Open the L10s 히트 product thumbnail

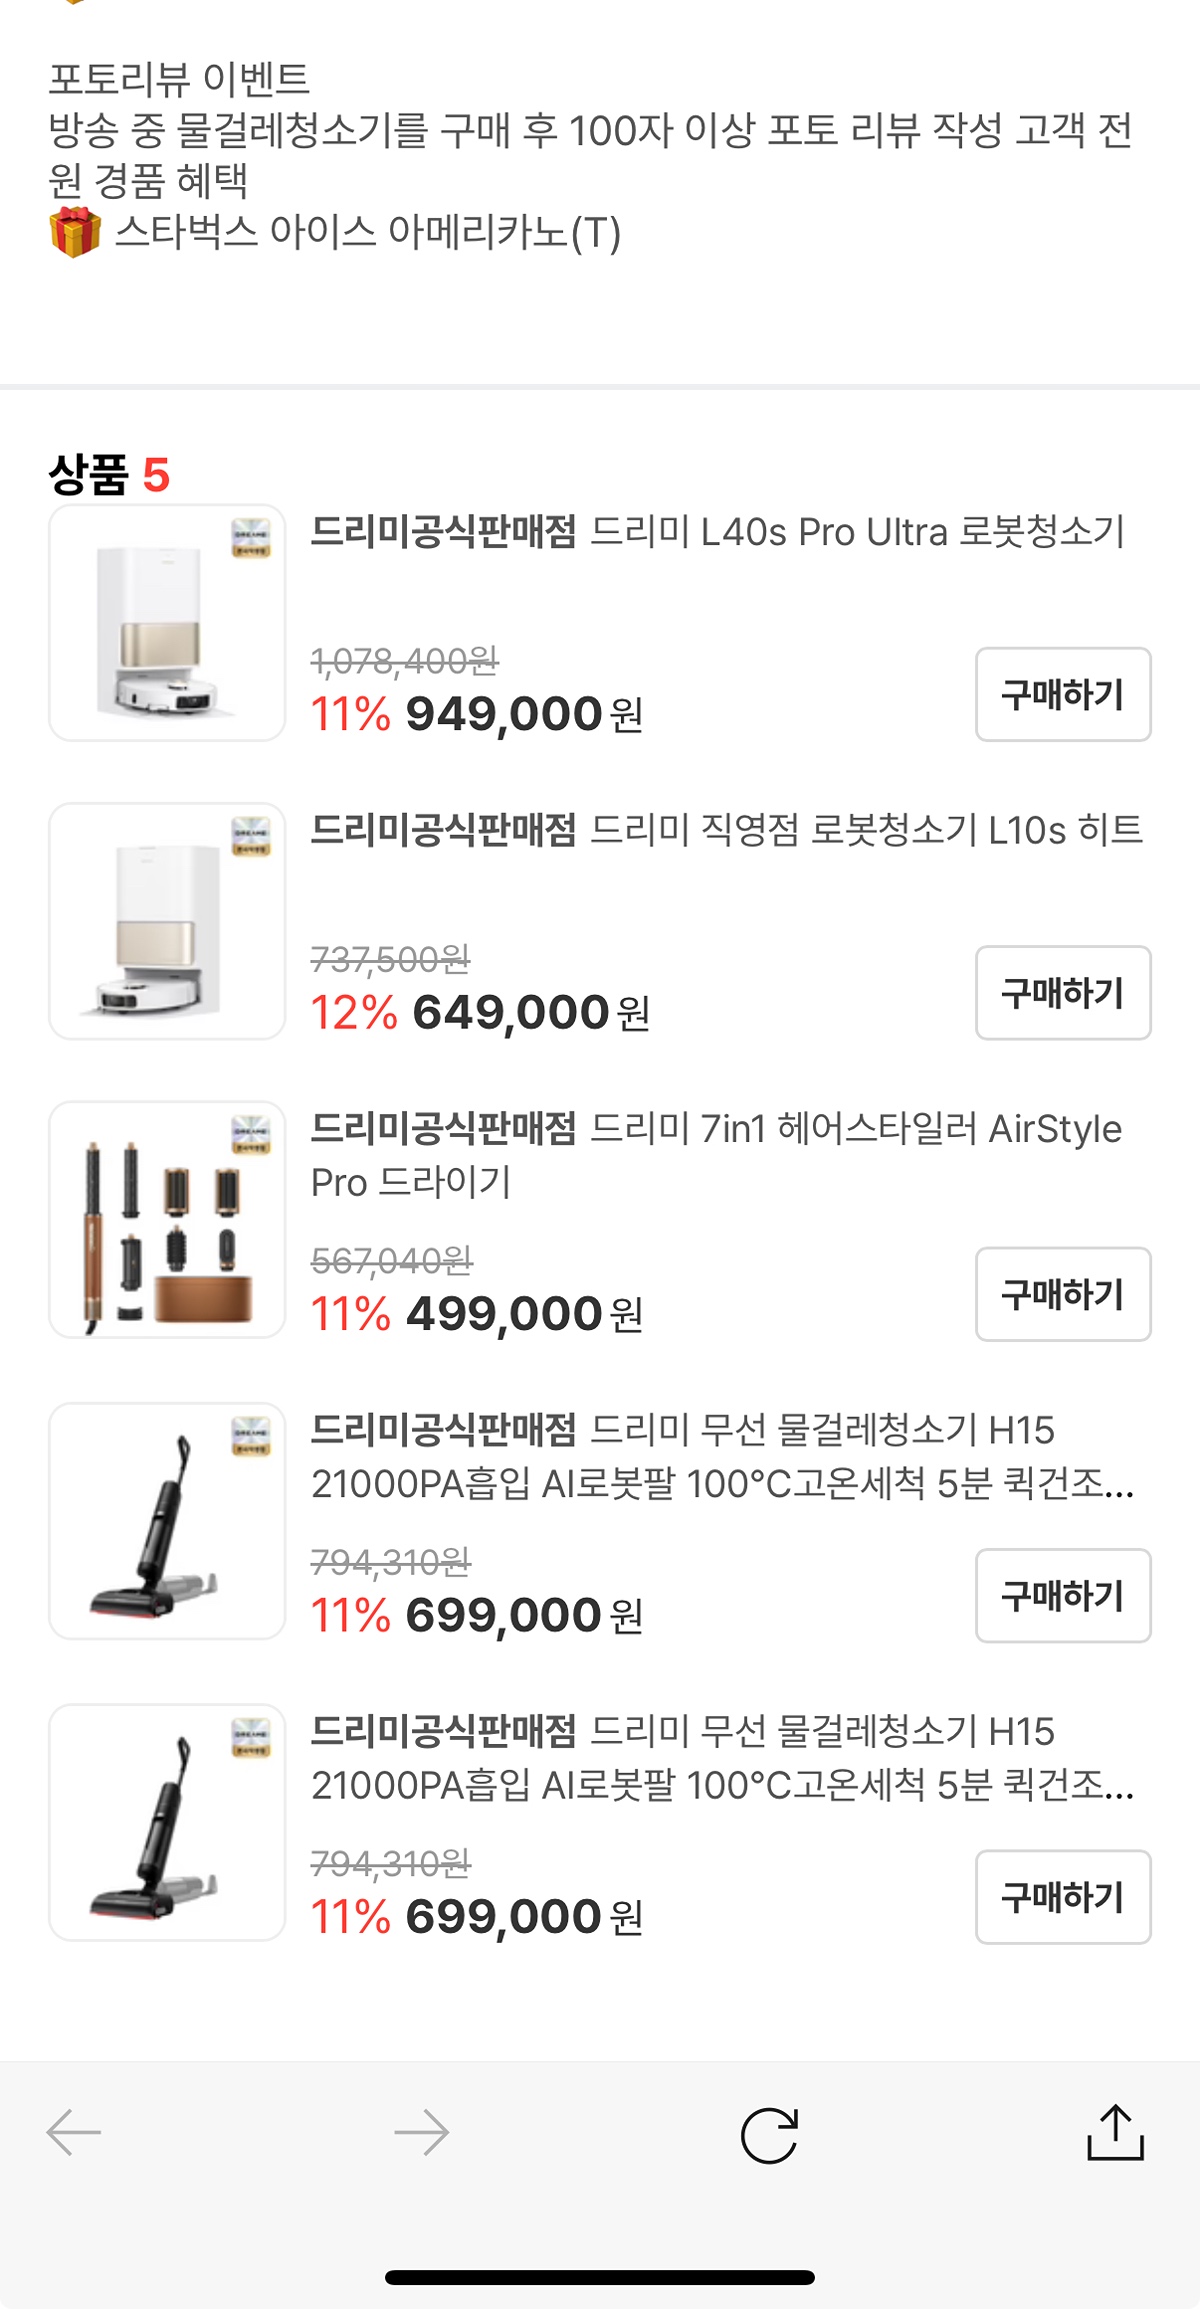click(x=167, y=921)
